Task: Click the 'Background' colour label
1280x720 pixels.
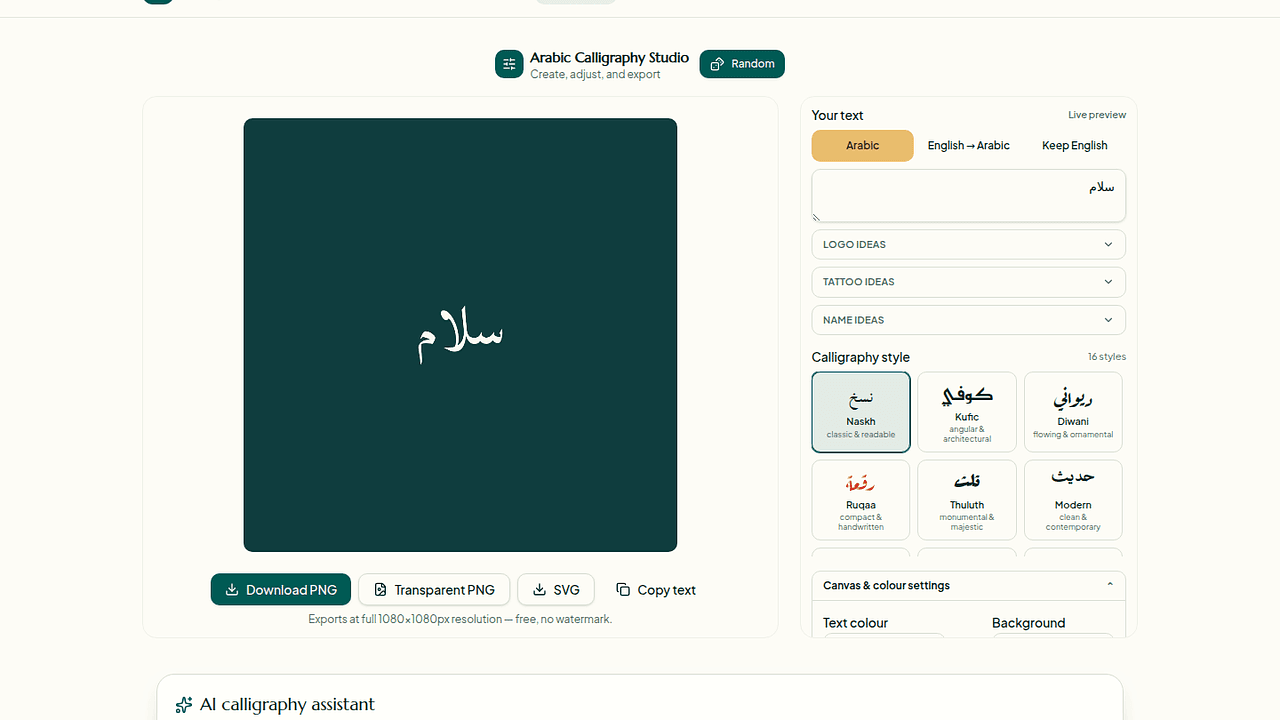Action: point(1028,623)
